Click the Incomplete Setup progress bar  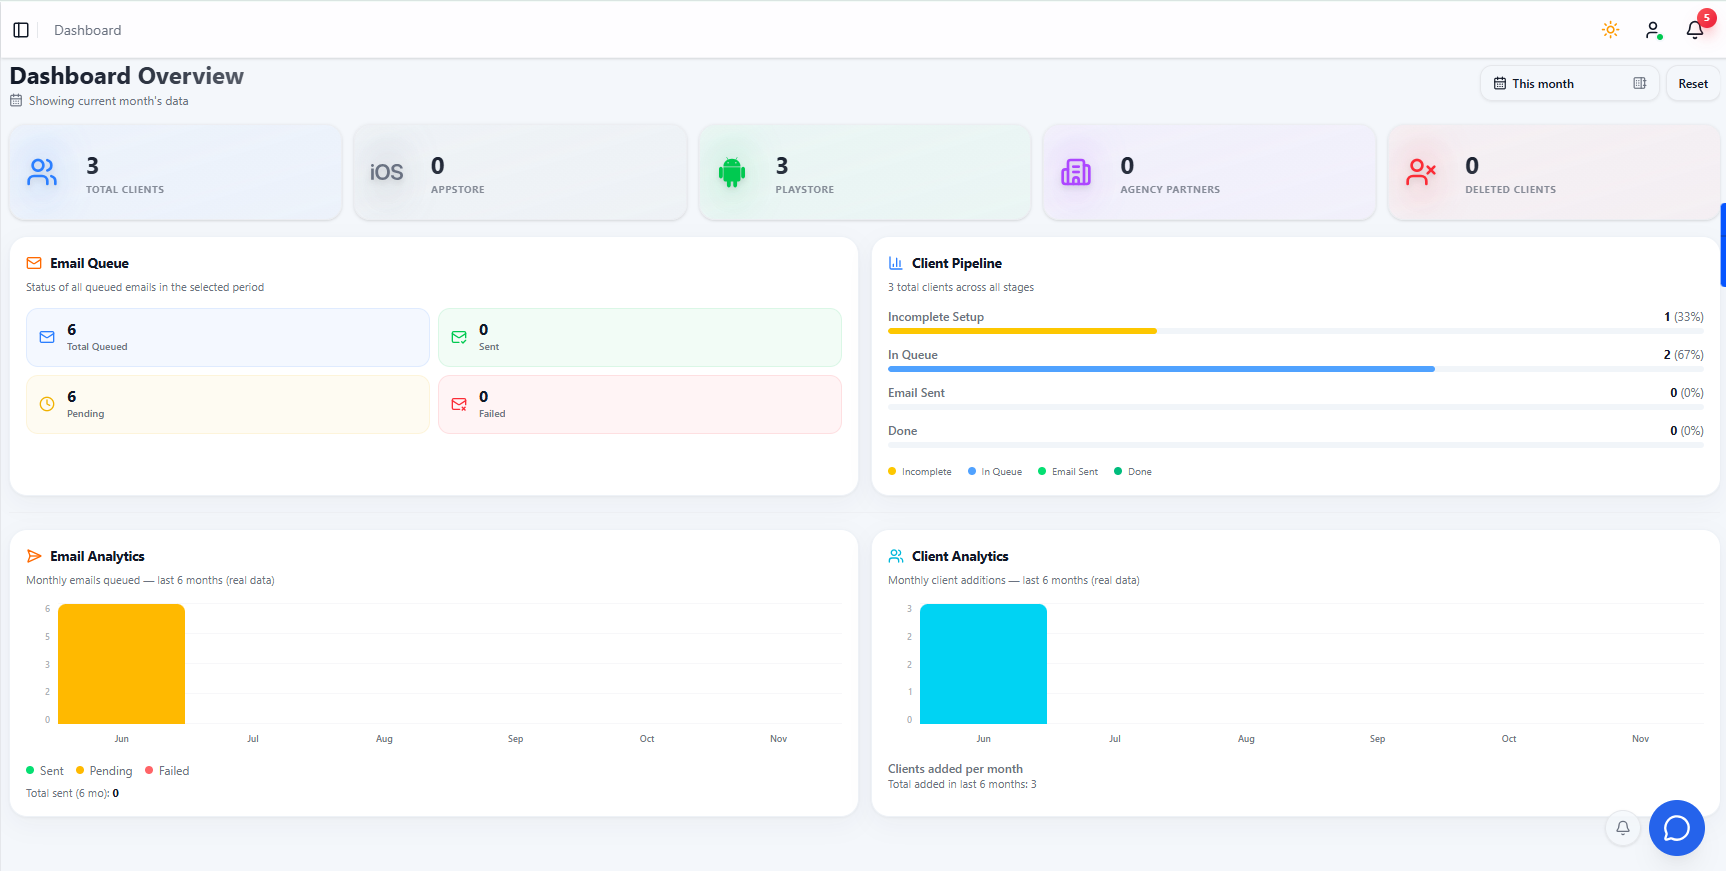pyautogui.click(x=1296, y=331)
